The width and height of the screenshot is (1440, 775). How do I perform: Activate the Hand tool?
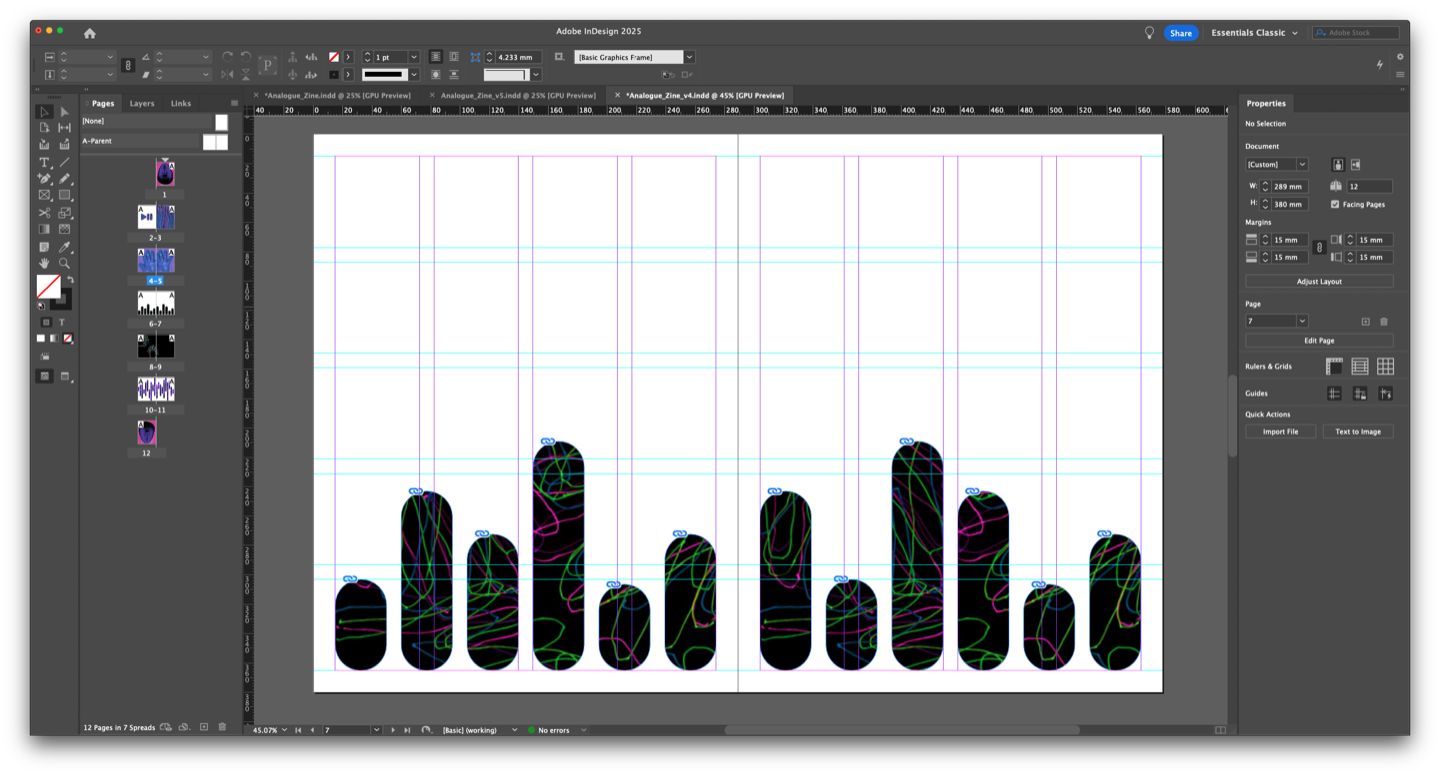point(44,264)
